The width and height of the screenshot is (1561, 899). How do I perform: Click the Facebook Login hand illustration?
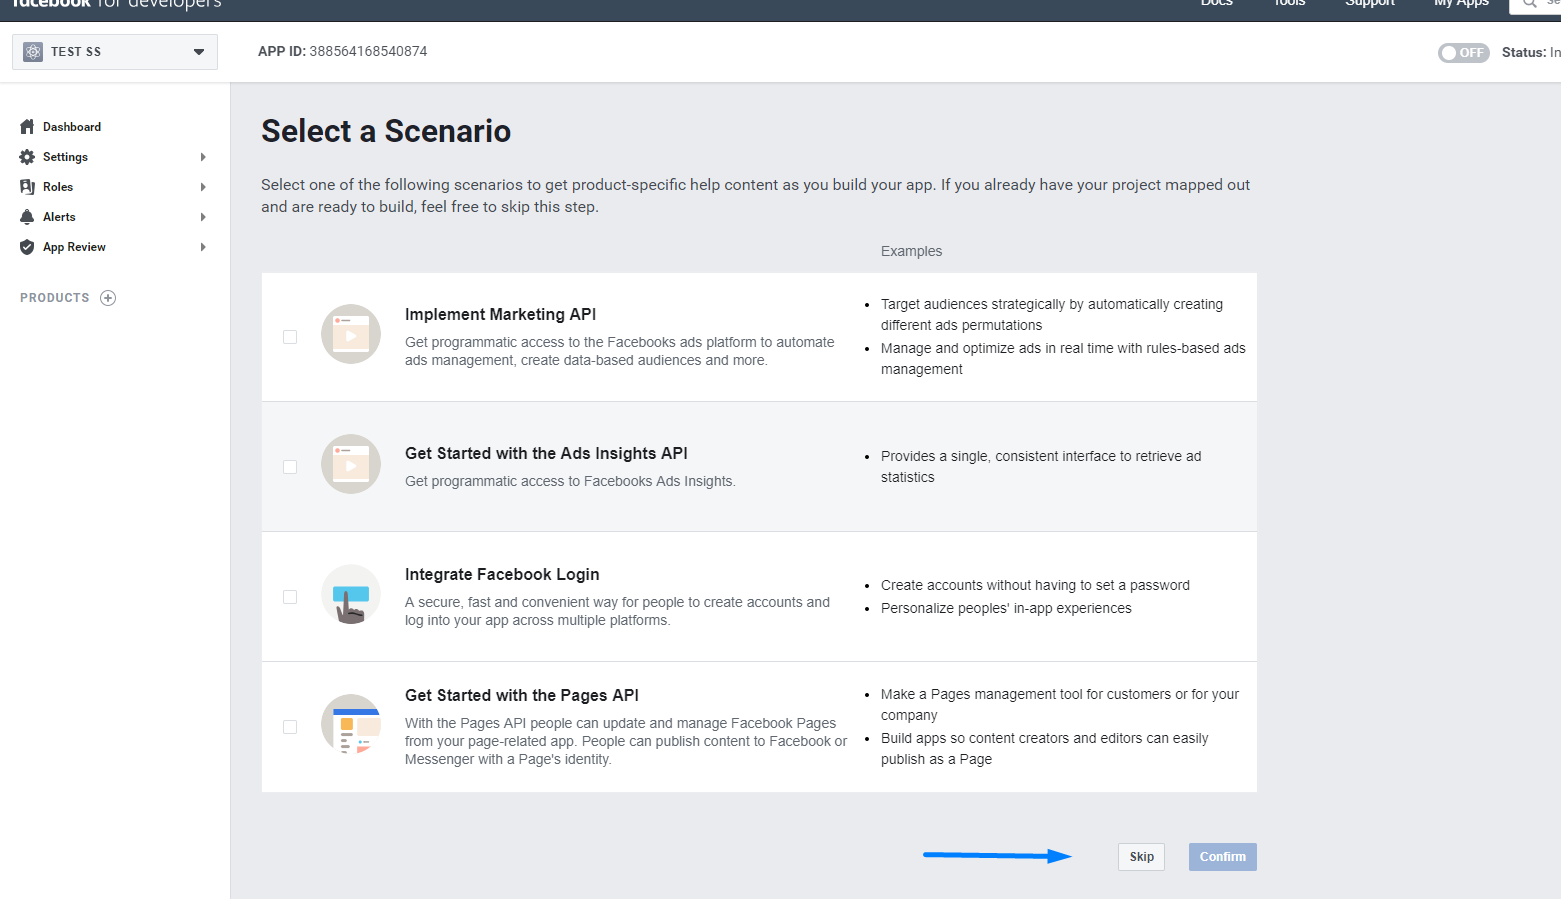tap(351, 594)
